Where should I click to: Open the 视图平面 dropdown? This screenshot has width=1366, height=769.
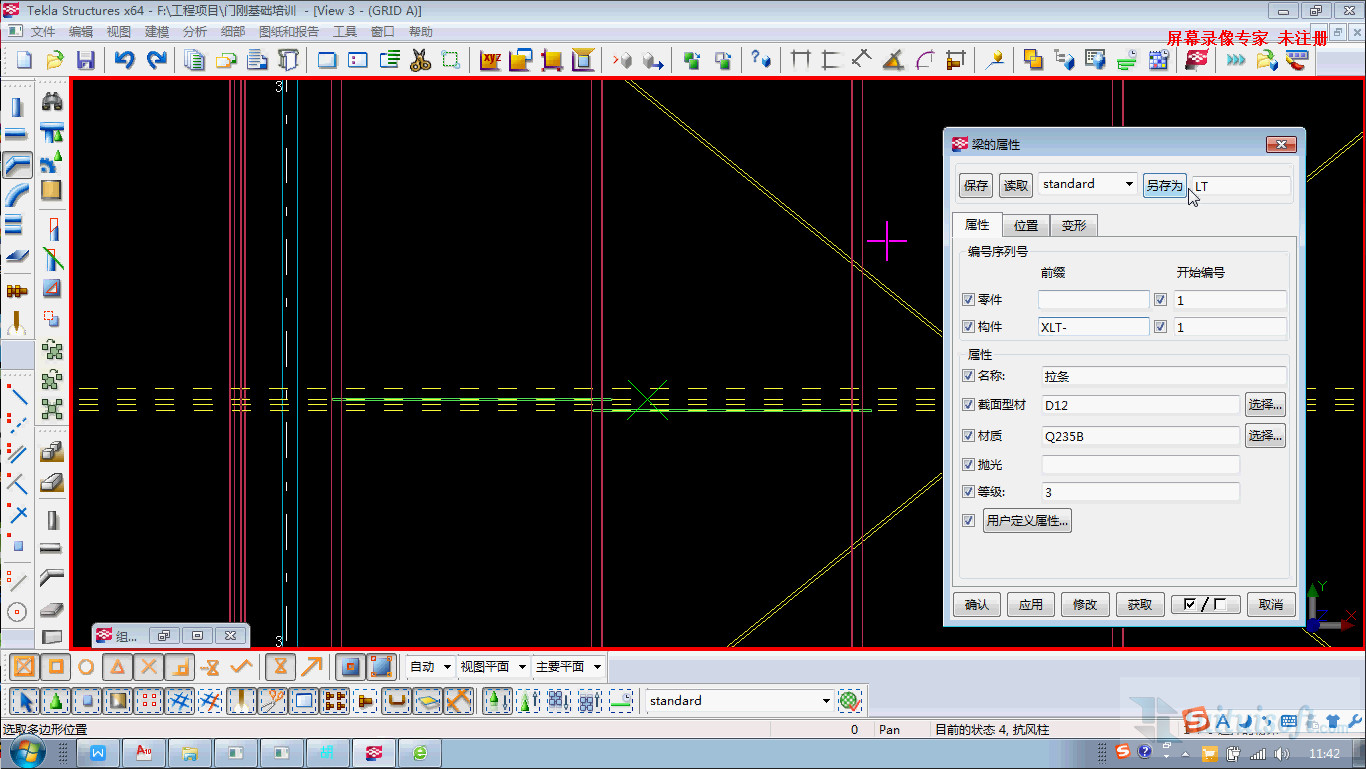(x=520, y=667)
